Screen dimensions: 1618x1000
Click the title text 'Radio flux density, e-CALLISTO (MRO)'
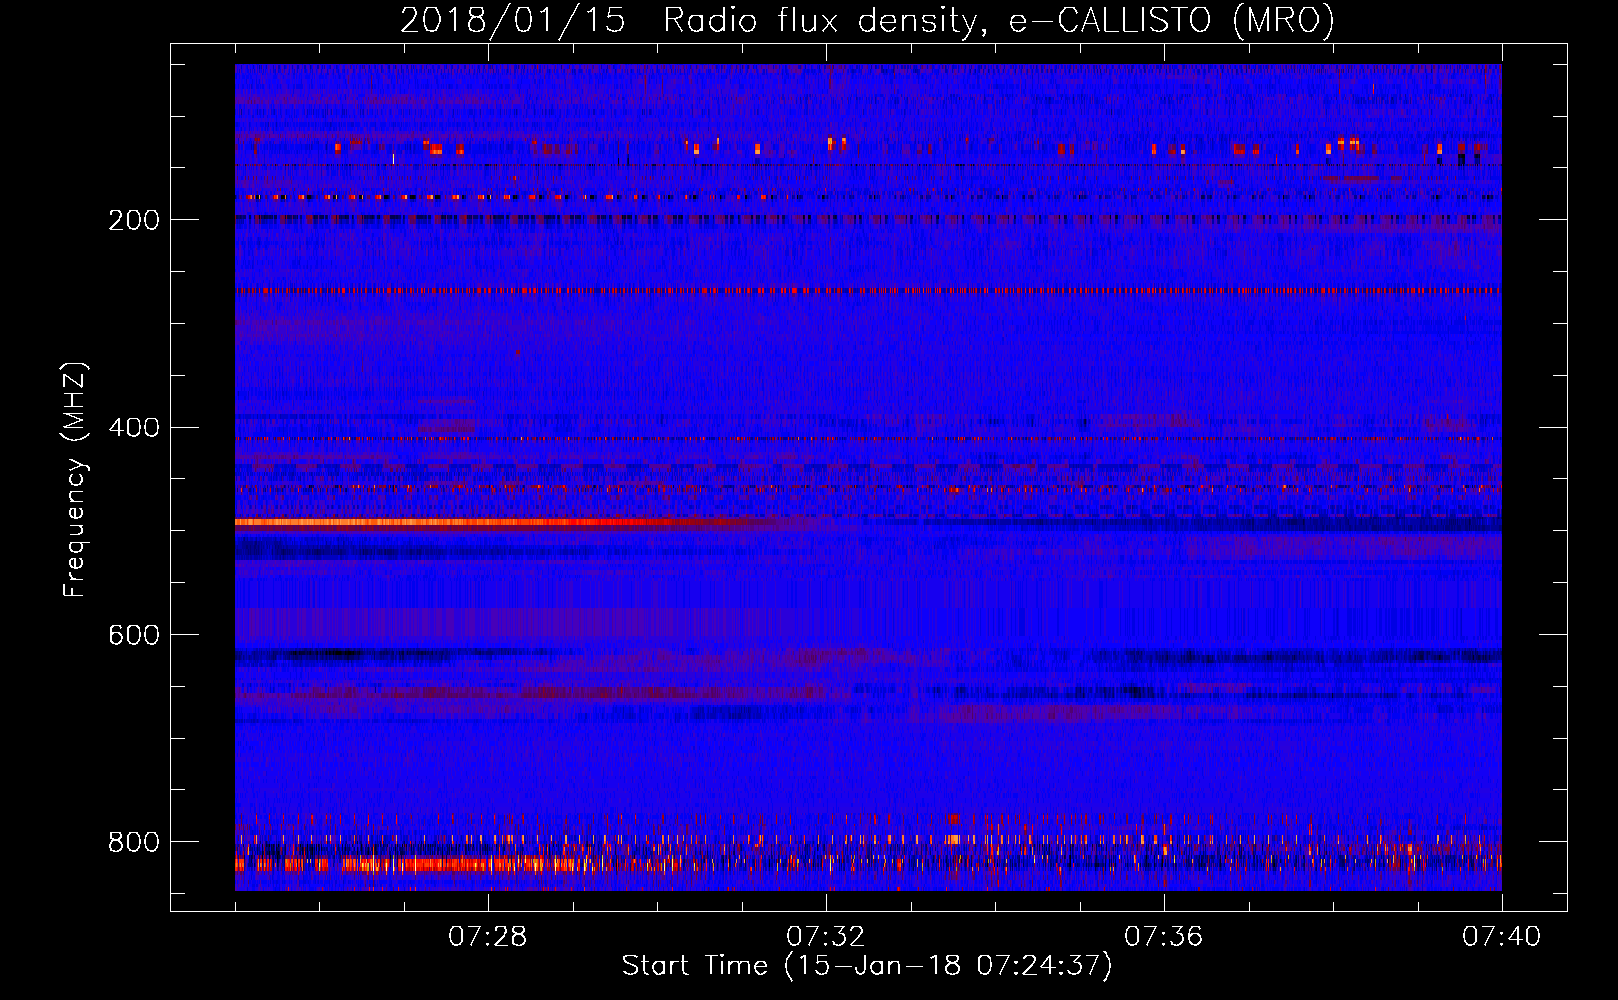point(999,20)
